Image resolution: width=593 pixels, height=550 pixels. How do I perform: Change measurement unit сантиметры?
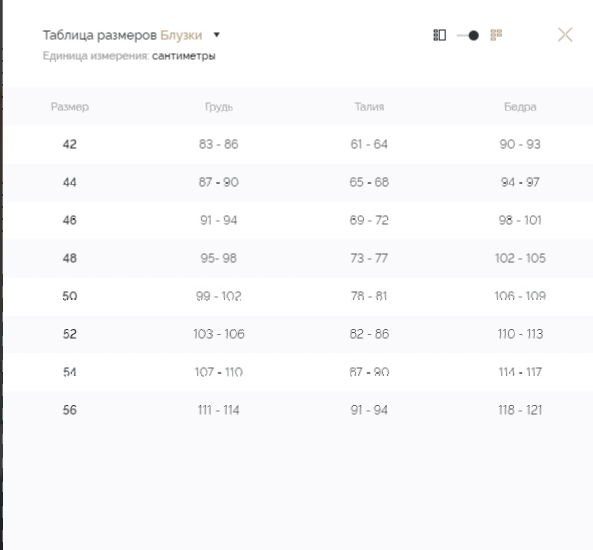pos(184,56)
